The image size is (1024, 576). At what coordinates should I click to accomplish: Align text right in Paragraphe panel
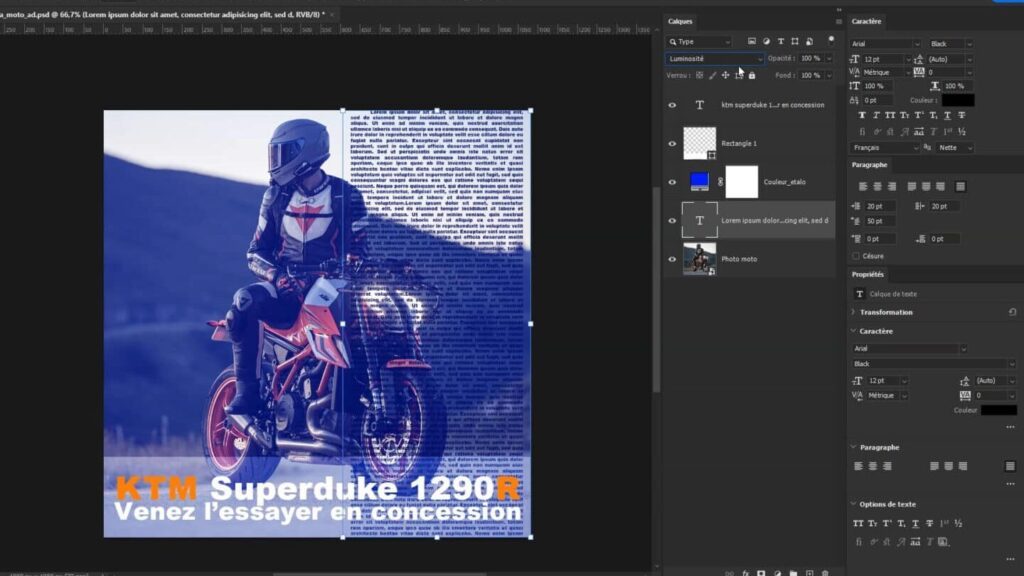pos(891,186)
